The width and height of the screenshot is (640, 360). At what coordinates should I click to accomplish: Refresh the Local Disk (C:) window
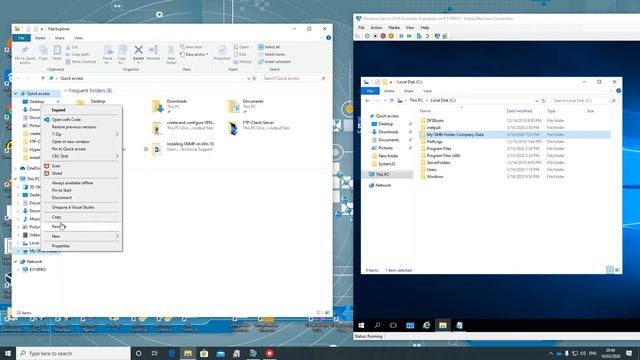click(x=544, y=100)
